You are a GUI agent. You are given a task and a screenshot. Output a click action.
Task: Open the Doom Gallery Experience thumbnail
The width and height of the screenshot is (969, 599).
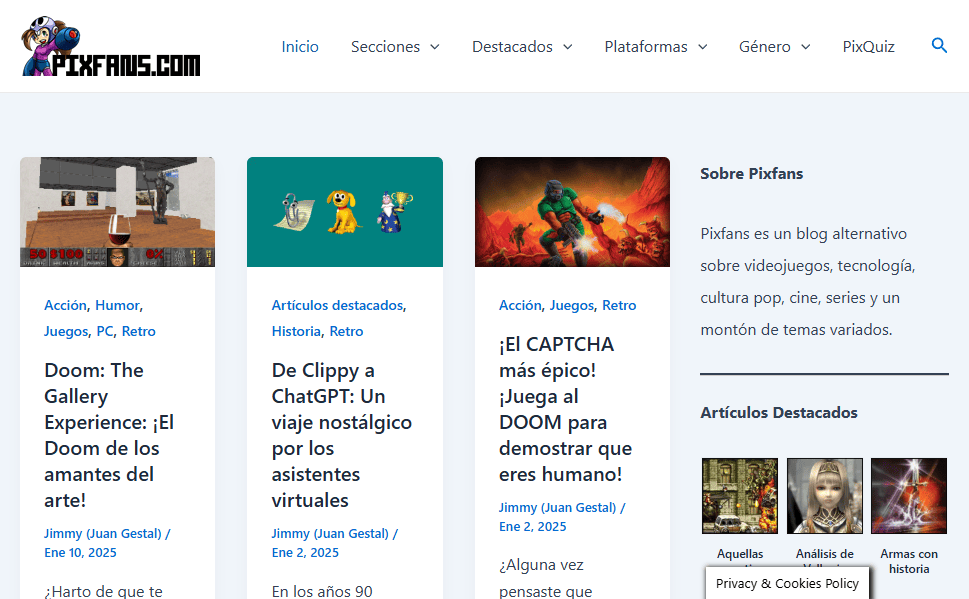(x=117, y=212)
